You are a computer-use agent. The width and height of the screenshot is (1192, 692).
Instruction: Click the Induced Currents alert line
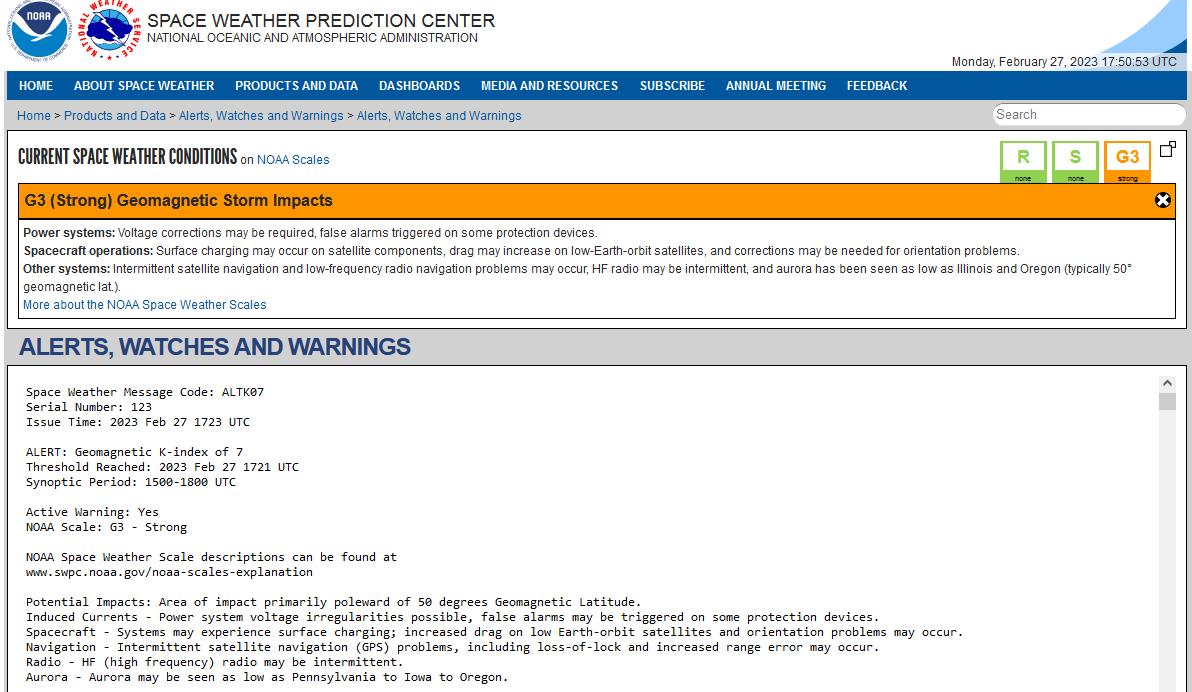pyautogui.click(x=452, y=617)
